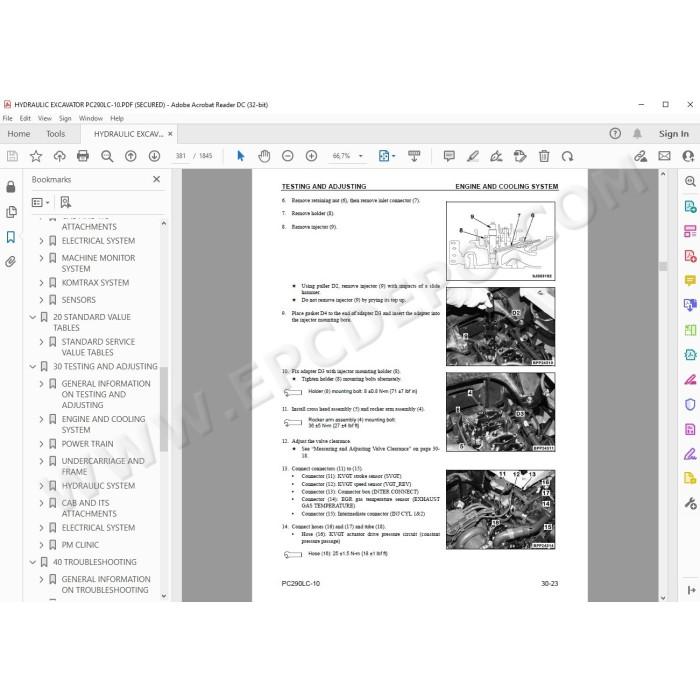The width and height of the screenshot is (700, 700).
Task: Click the security lock panel icon
Action: tap(11, 187)
